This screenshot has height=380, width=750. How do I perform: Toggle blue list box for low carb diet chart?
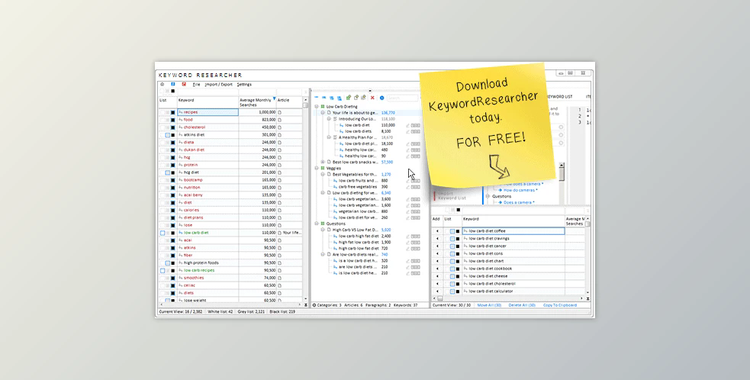(452, 261)
